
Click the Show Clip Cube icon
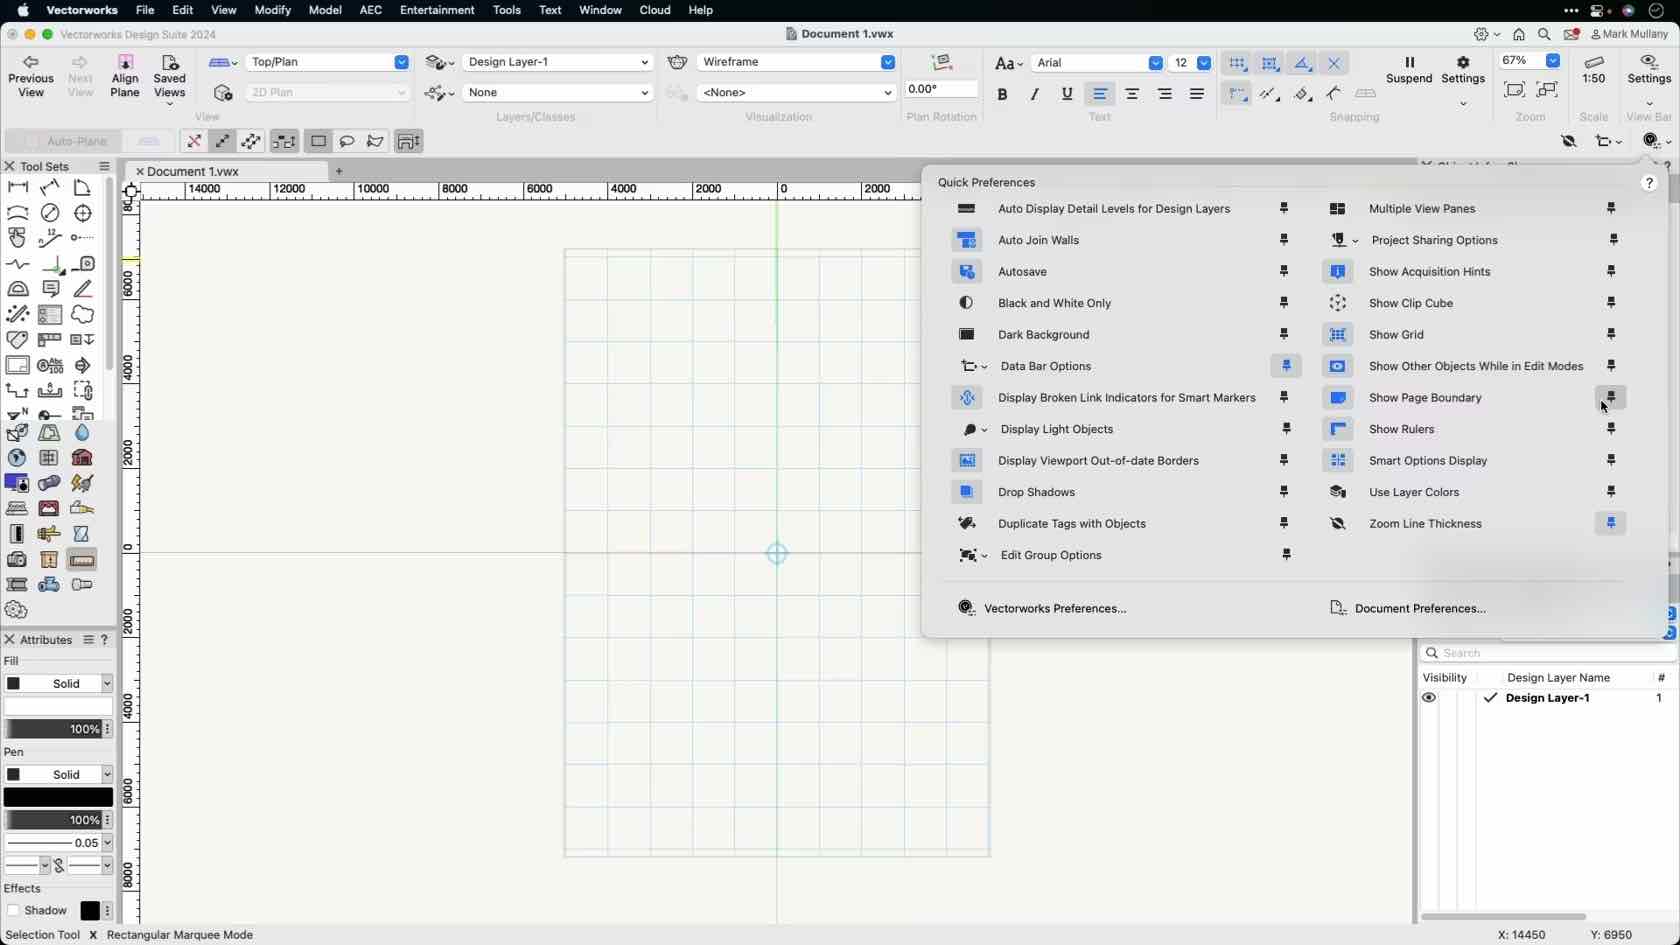tap(1338, 303)
